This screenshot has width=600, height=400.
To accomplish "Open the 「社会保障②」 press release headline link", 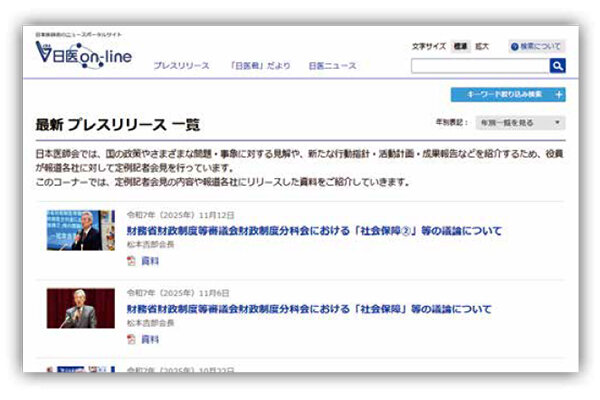I will (x=314, y=231).
